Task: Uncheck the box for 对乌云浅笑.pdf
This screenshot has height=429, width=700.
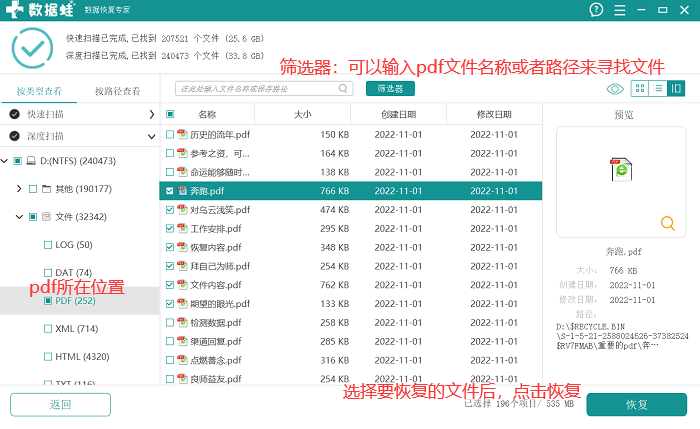Action: click(170, 209)
